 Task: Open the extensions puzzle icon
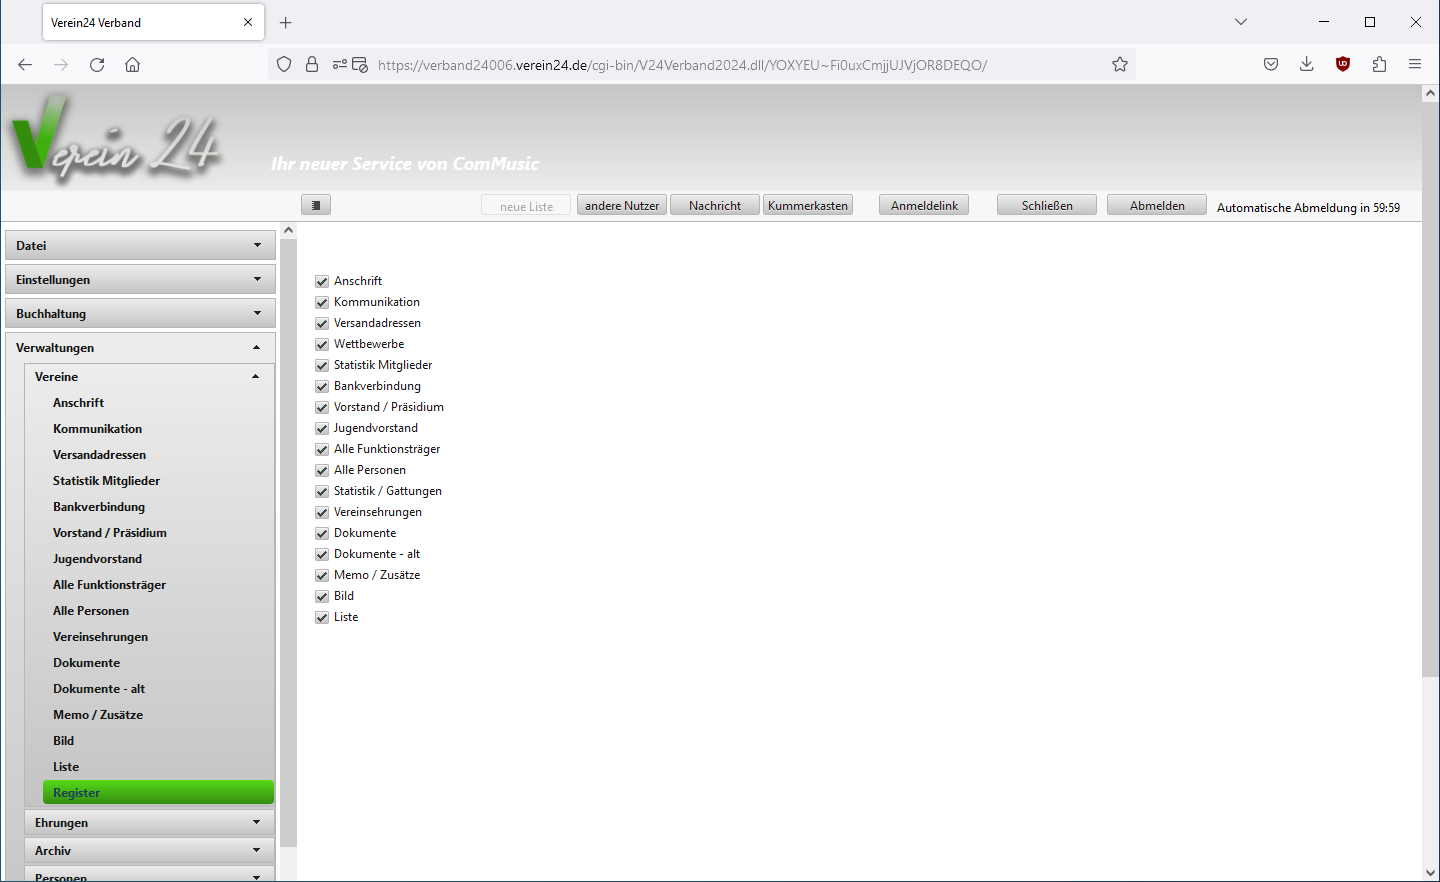tap(1379, 65)
